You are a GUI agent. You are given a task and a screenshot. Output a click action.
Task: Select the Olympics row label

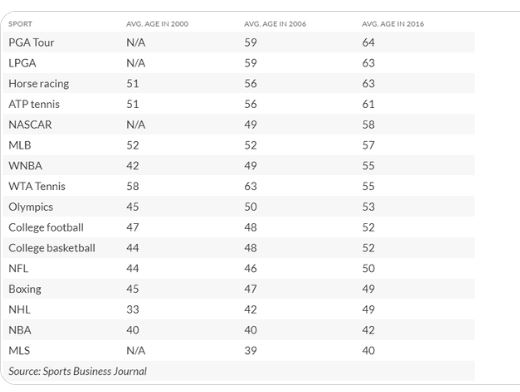pos(31,207)
